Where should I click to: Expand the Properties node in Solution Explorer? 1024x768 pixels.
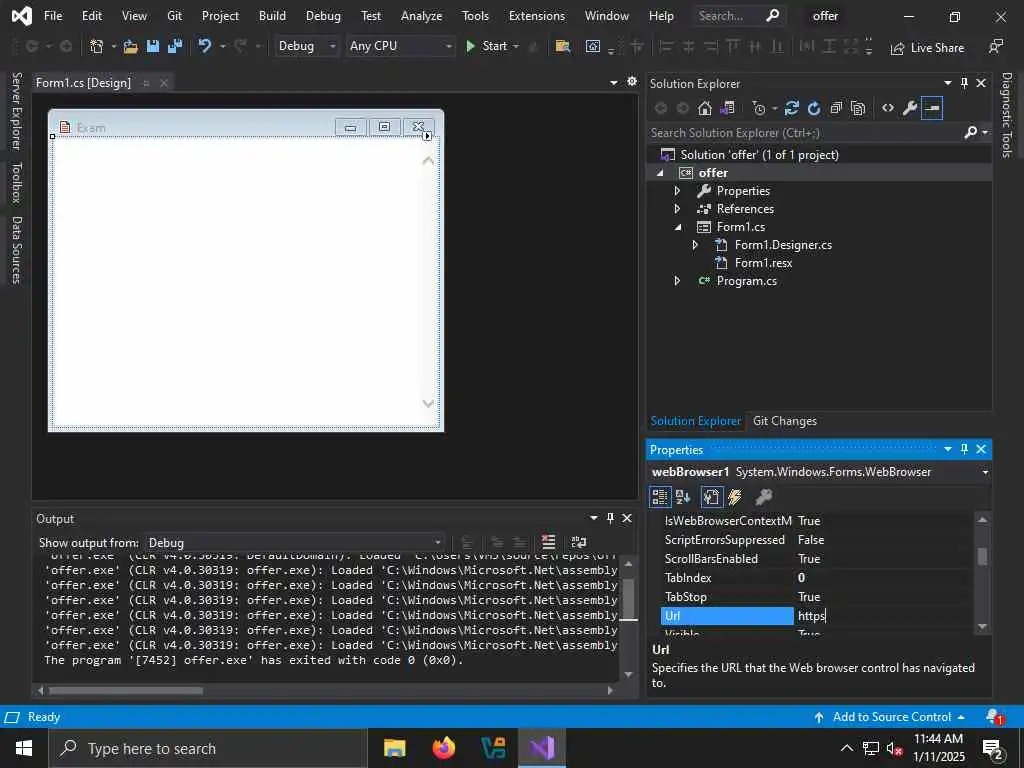coord(677,191)
